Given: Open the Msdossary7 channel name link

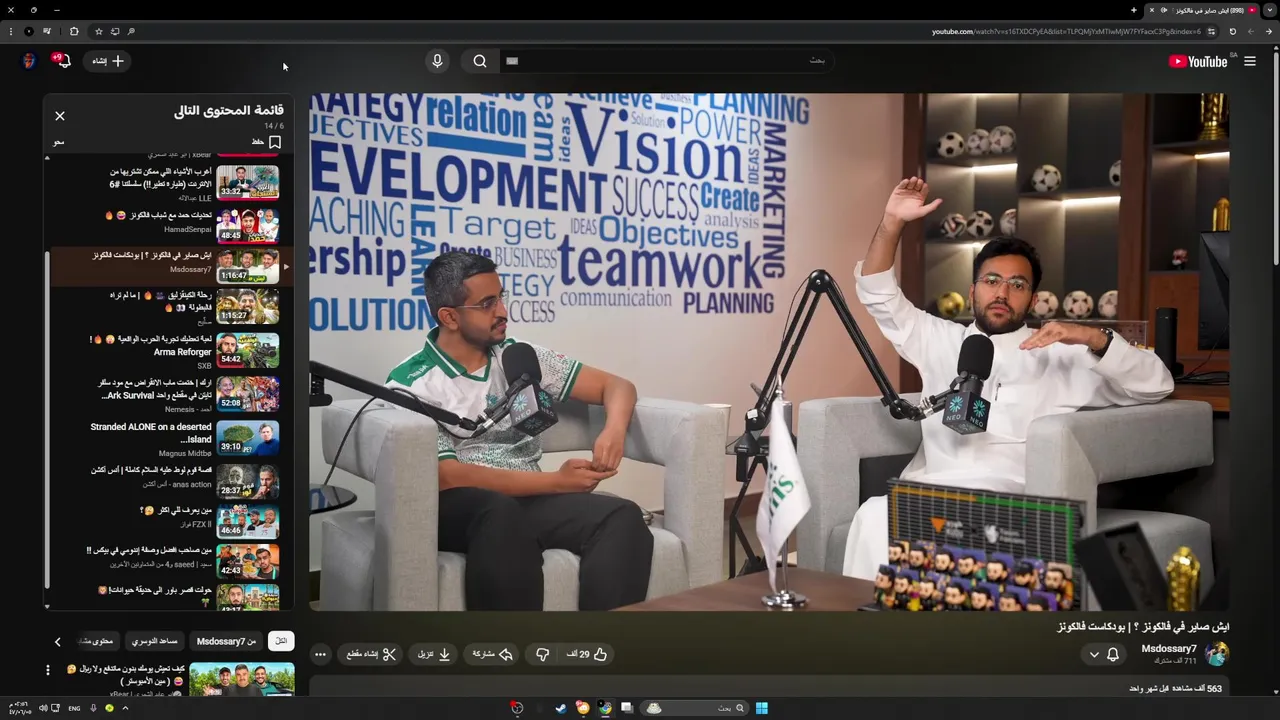Looking at the screenshot, I should (x=1169, y=649).
